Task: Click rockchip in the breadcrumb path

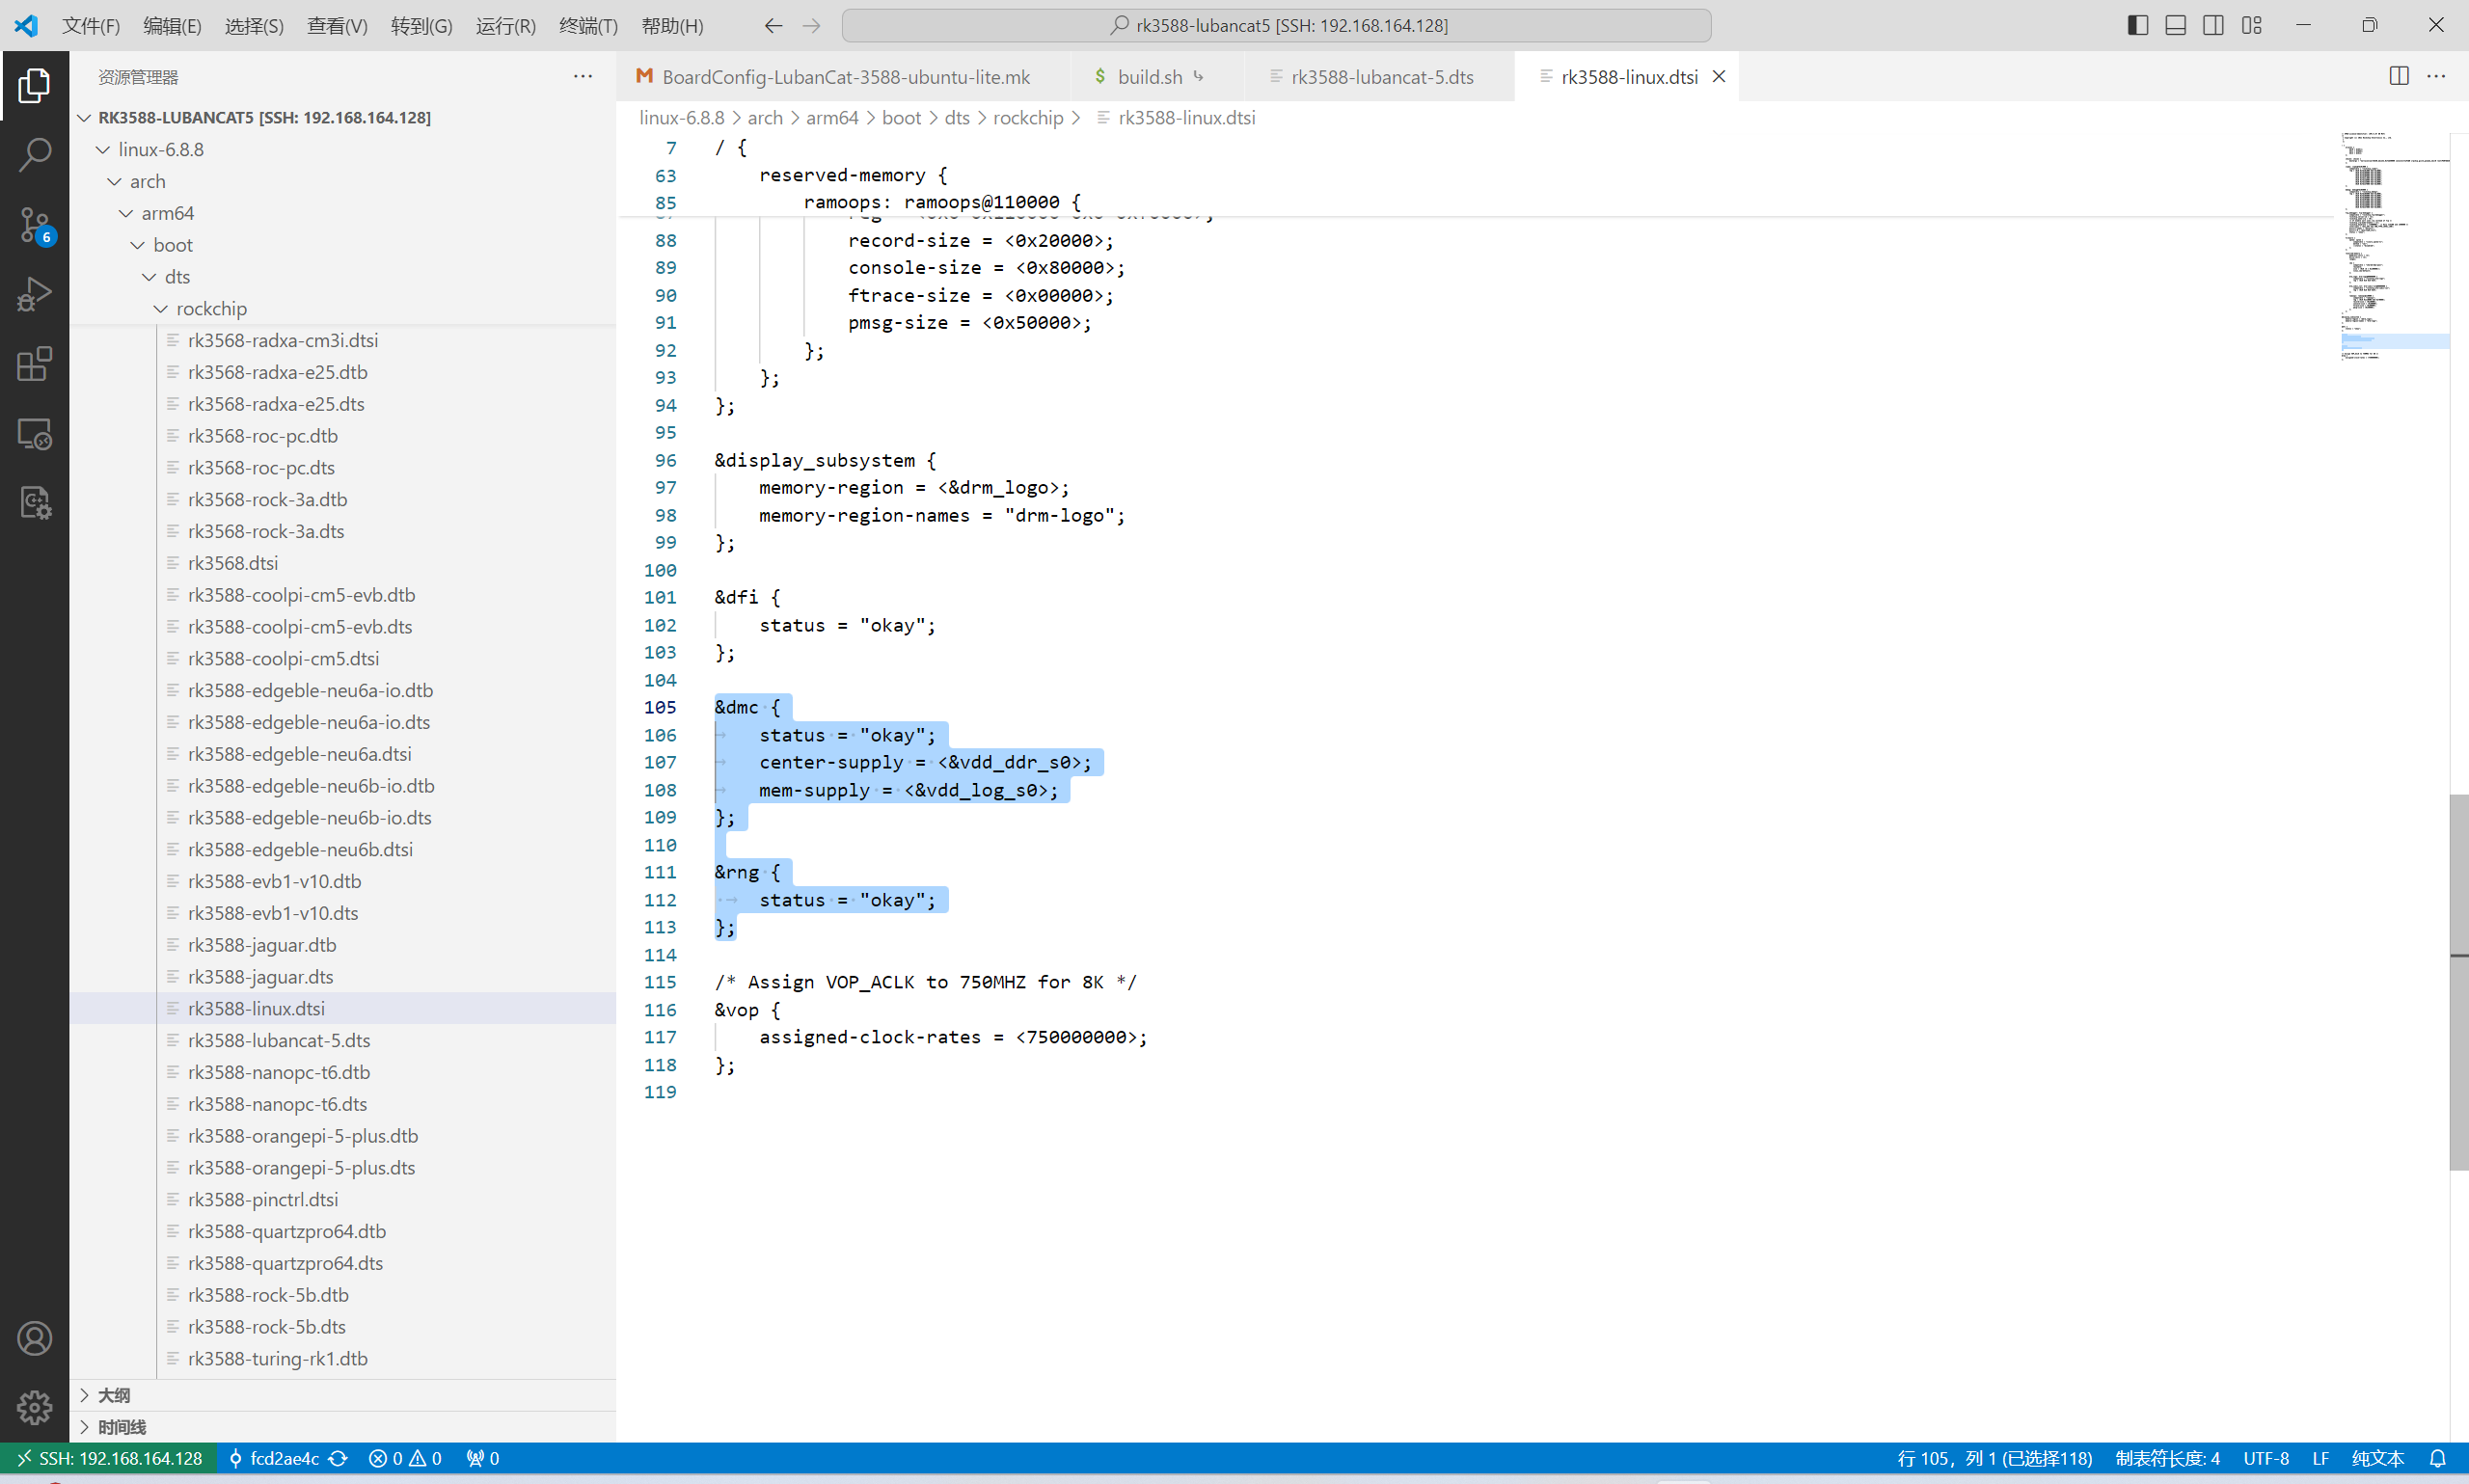Action: coord(1027,117)
